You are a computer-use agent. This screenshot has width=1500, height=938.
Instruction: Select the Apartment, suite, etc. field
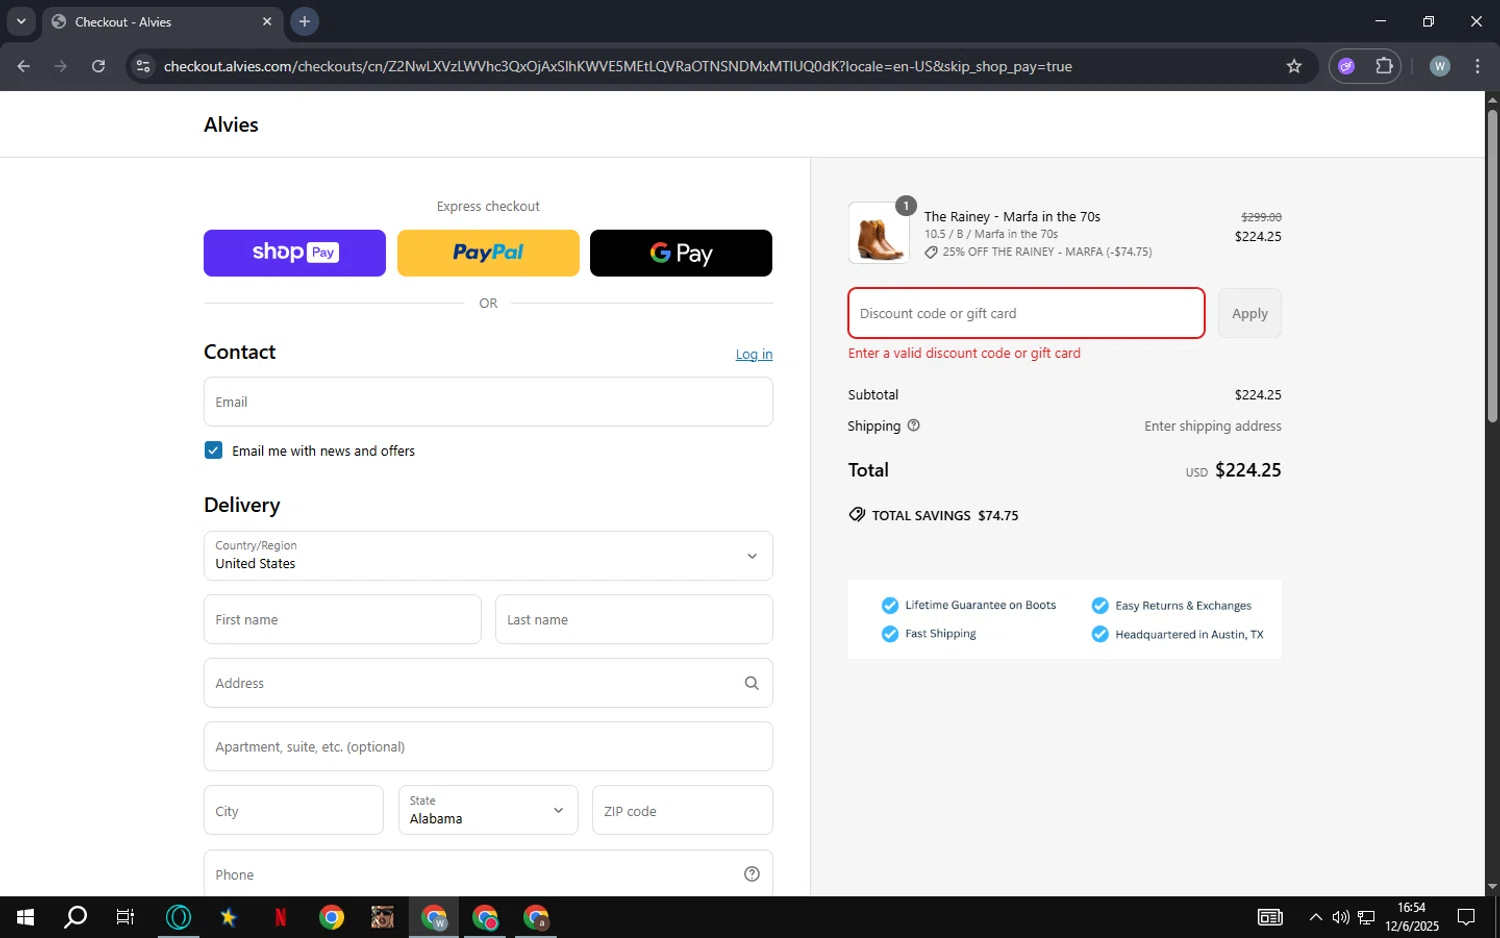[488, 747]
